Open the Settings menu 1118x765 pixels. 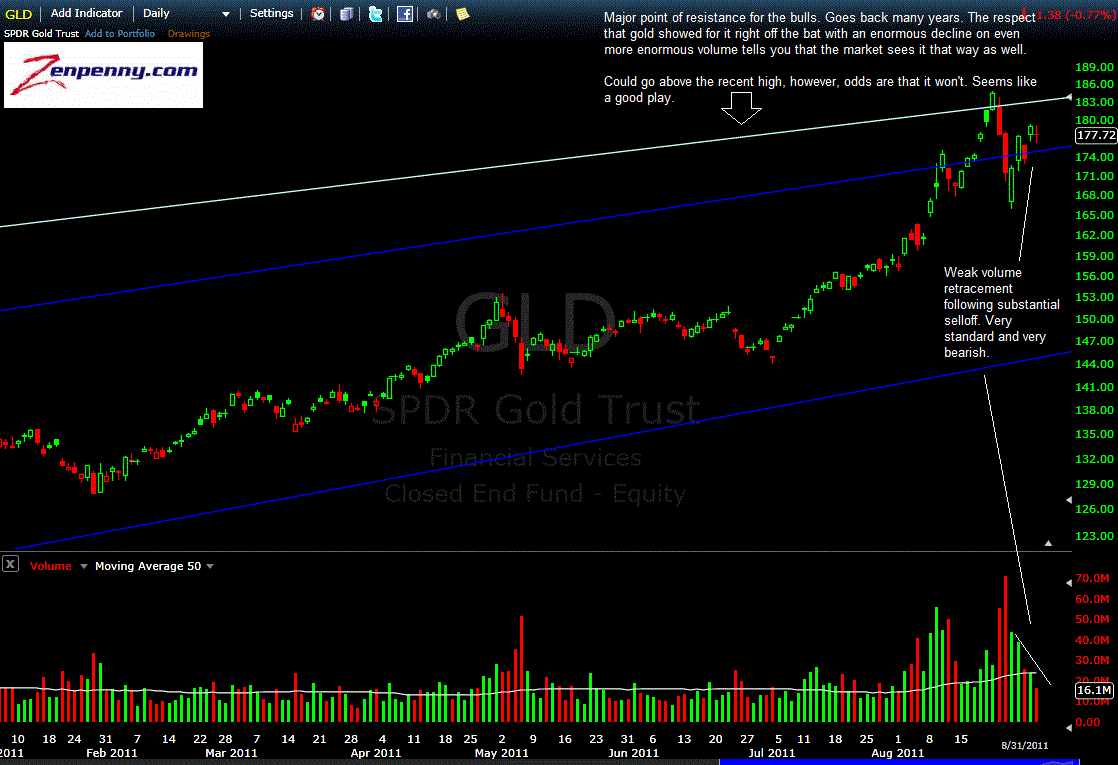pos(271,14)
